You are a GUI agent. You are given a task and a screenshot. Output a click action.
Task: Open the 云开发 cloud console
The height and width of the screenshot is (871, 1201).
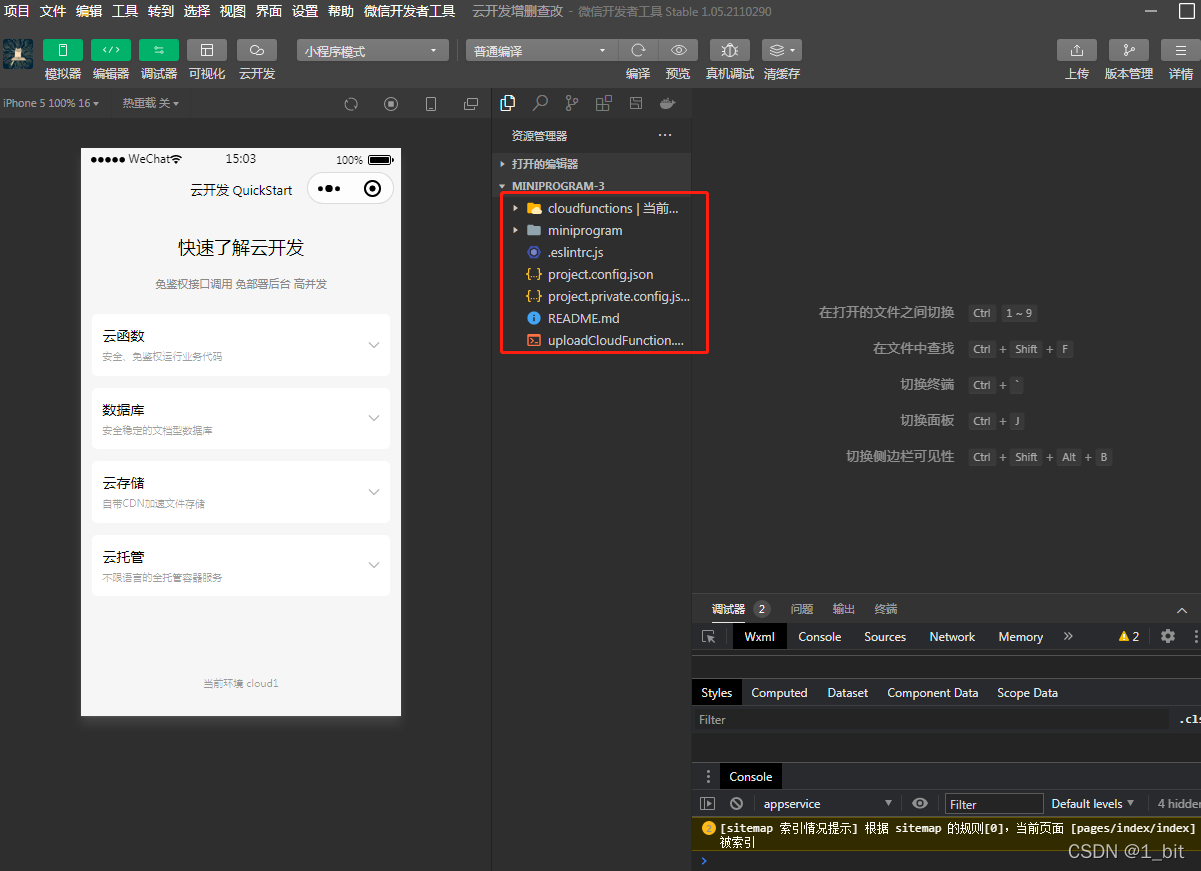coord(257,50)
